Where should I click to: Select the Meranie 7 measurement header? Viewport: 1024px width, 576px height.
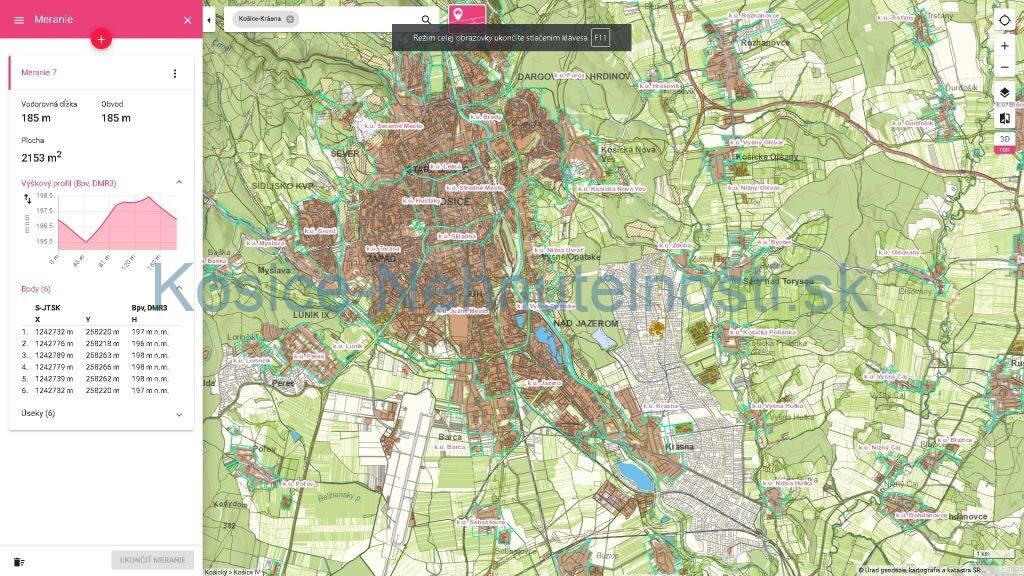click(101, 72)
